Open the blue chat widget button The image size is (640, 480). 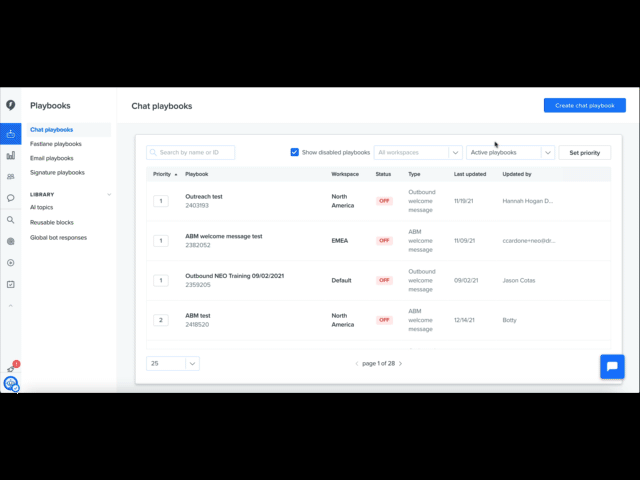coord(612,367)
